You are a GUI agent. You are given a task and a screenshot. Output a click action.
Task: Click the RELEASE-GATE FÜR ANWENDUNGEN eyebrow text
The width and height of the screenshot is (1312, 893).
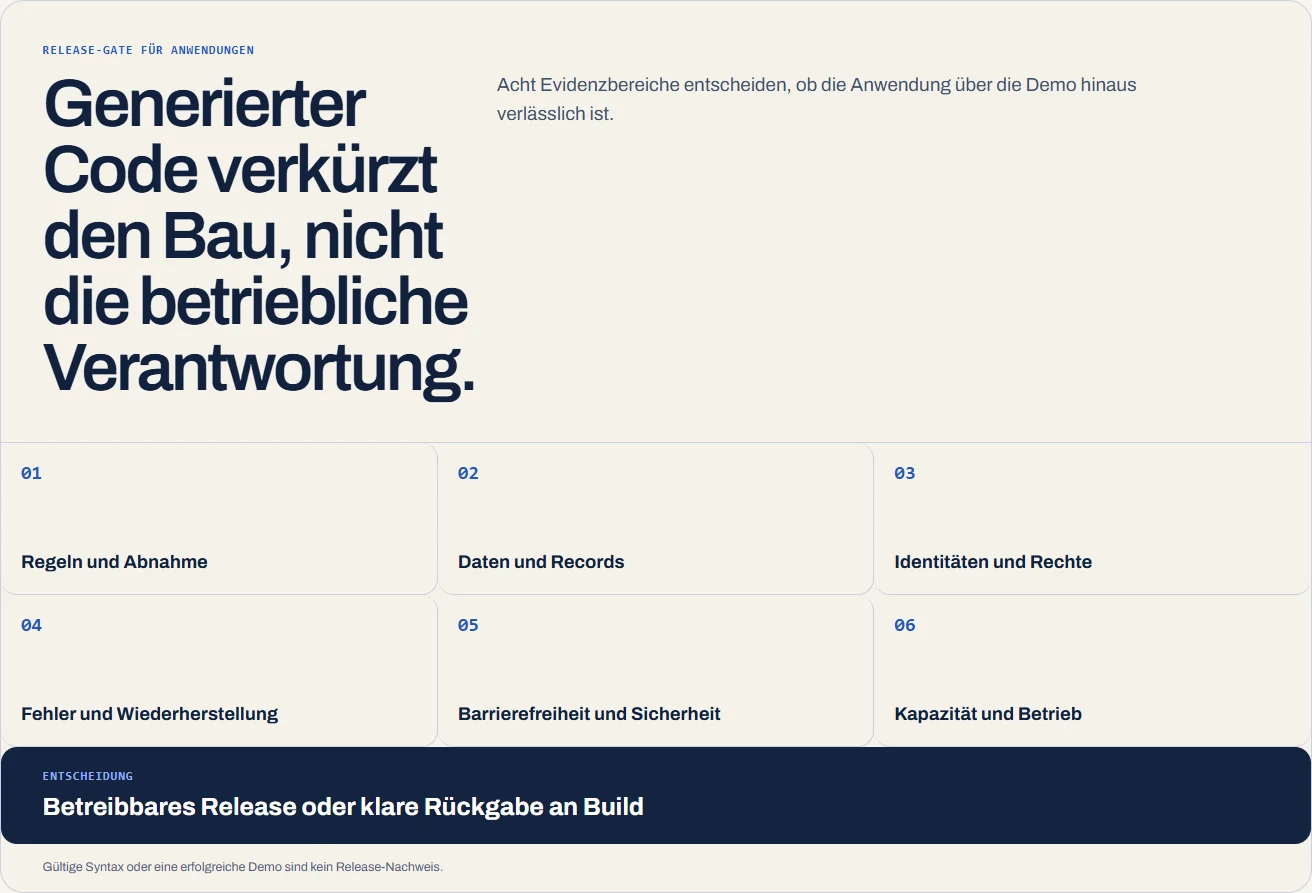pos(148,50)
